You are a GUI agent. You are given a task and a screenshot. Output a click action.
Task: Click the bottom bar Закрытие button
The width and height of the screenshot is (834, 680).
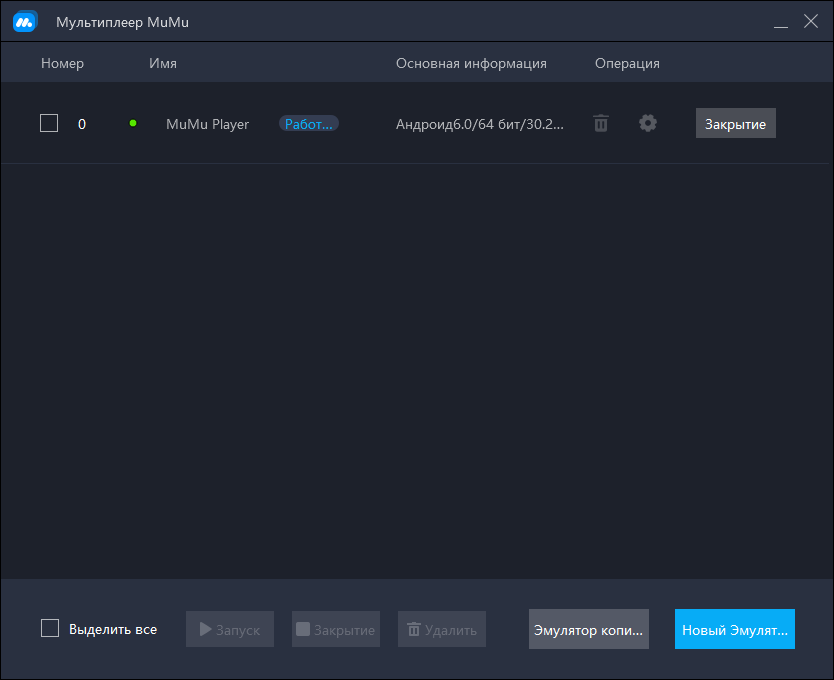[336, 629]
